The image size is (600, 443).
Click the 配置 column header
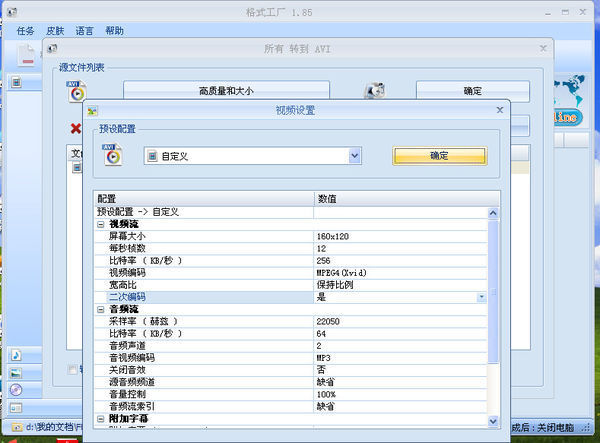click(x=204, y=199)
